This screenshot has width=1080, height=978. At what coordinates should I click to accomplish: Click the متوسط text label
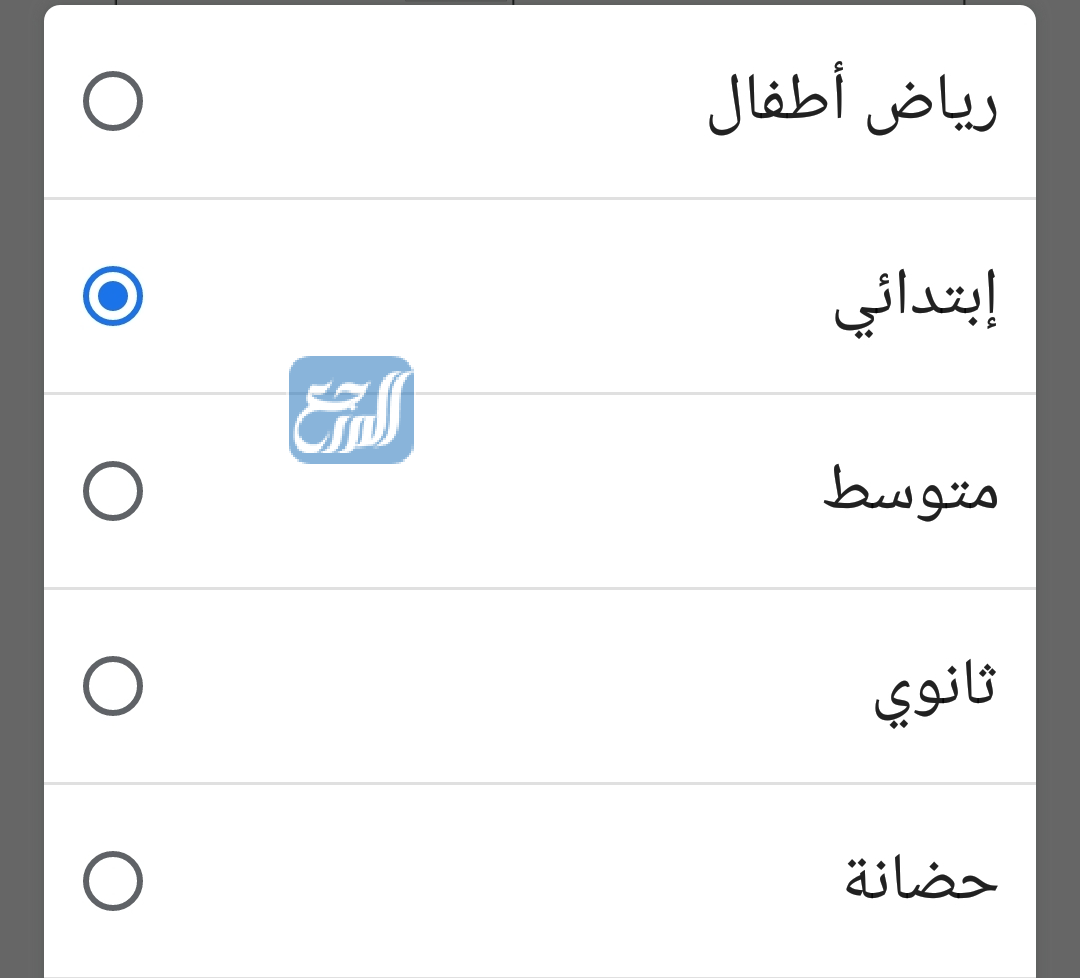[x=908, y=491]
